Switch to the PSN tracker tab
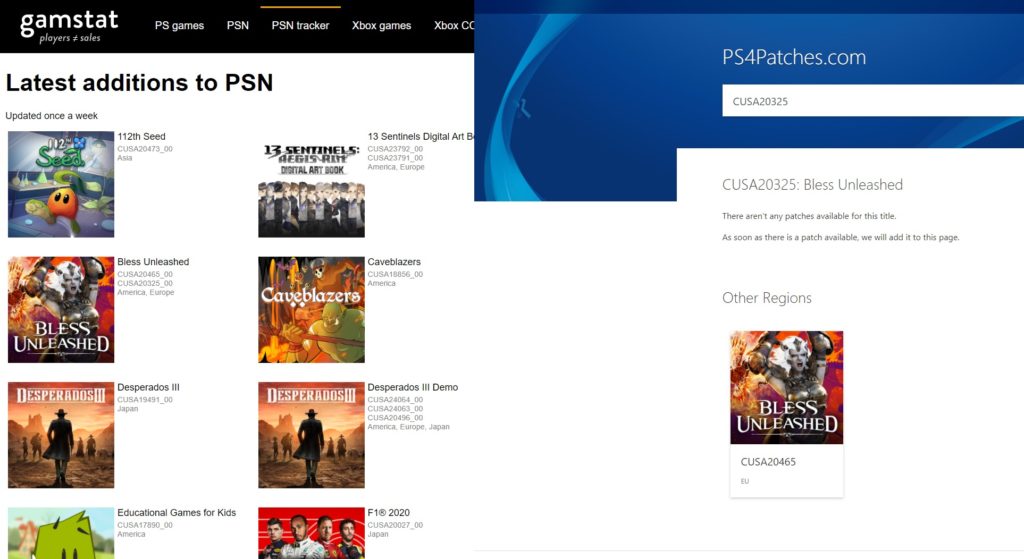The width and height of the screenshot is (1024, 559). tap(300, 25)
